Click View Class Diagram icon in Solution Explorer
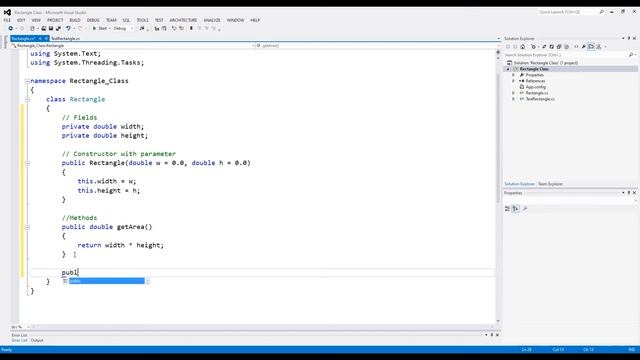This screenshot has height=360, width=640. [599, 47]
